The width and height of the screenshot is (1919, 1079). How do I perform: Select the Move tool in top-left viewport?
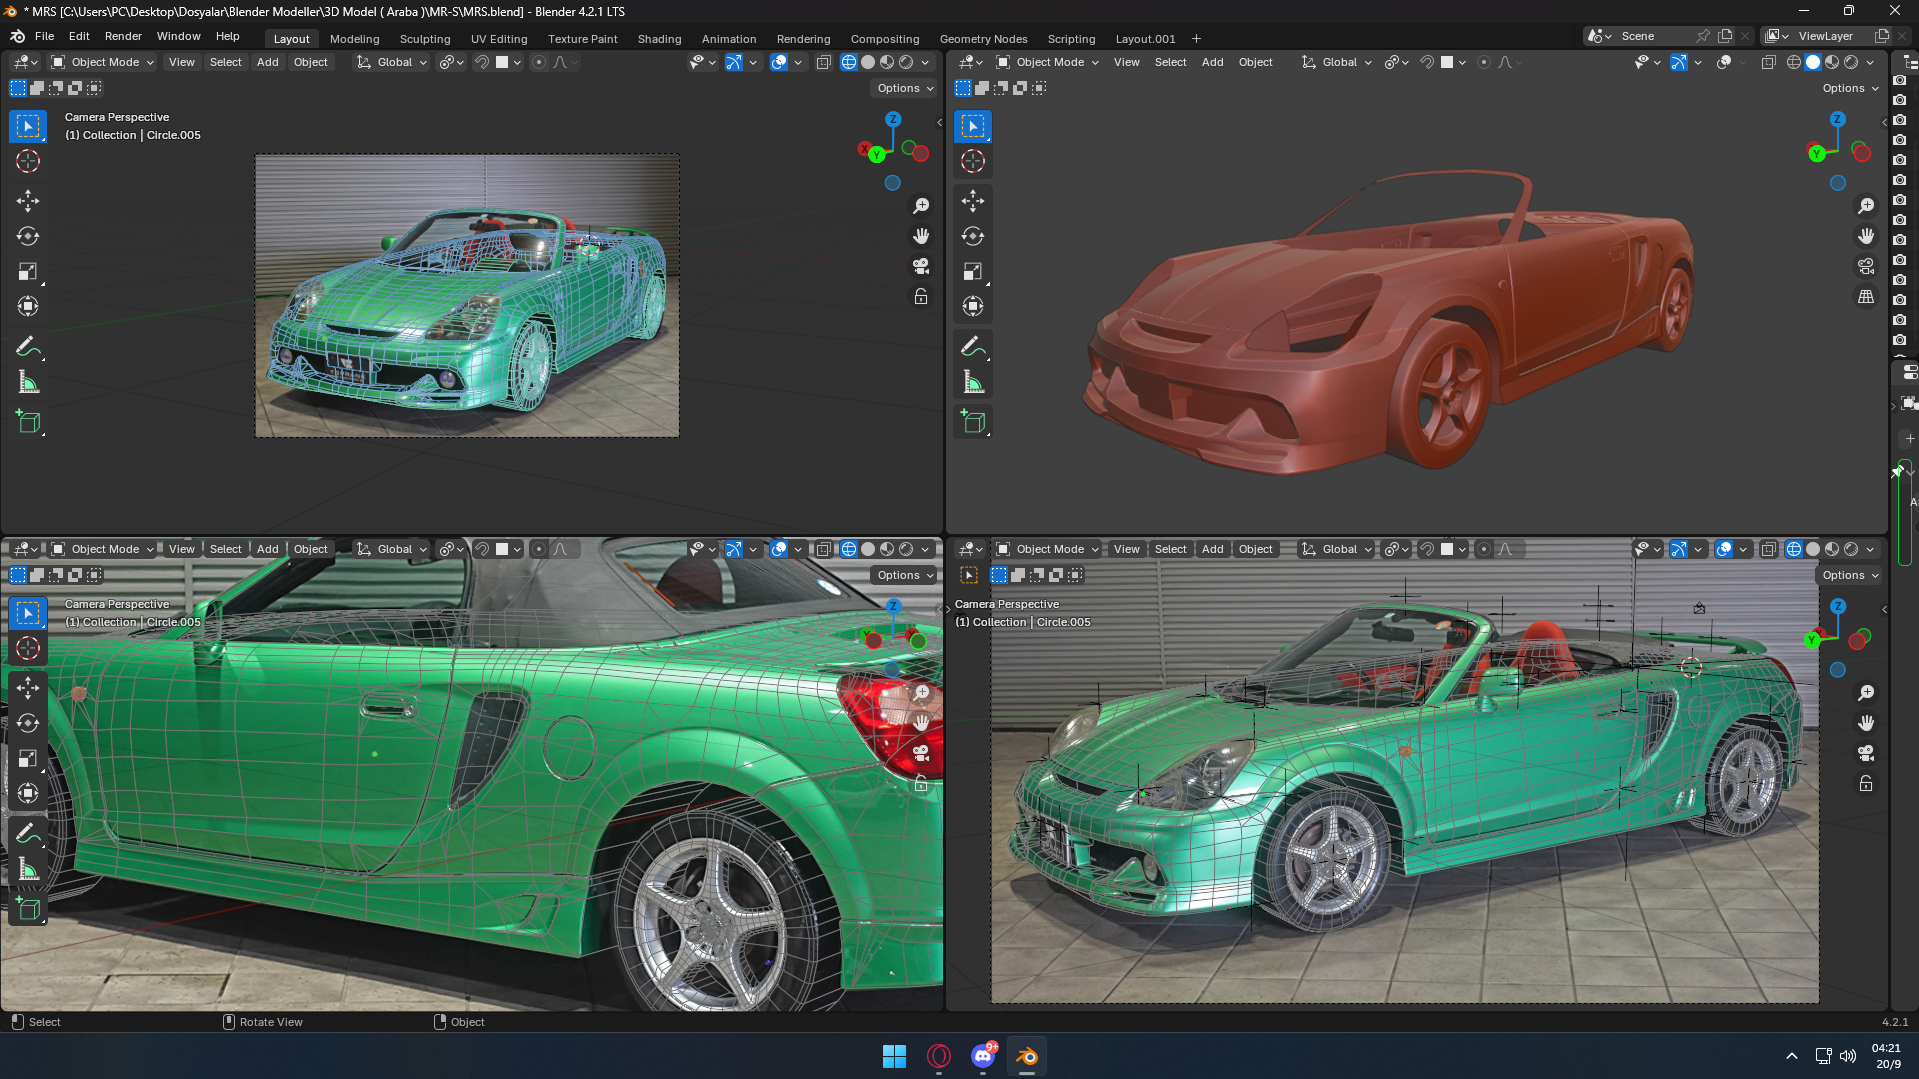(28, 201)
